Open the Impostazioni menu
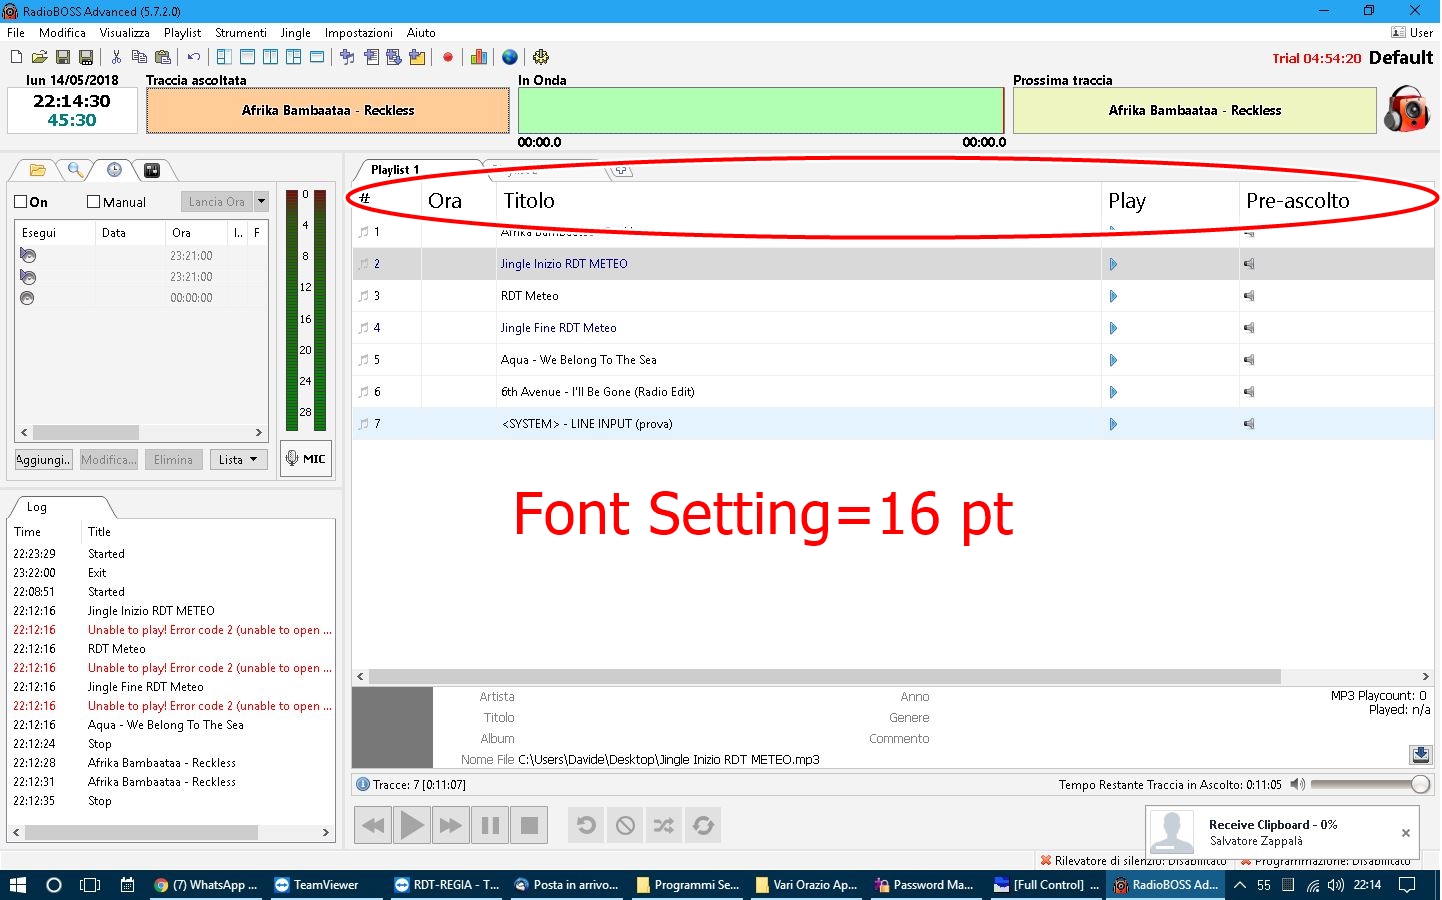 pos(359,33)
